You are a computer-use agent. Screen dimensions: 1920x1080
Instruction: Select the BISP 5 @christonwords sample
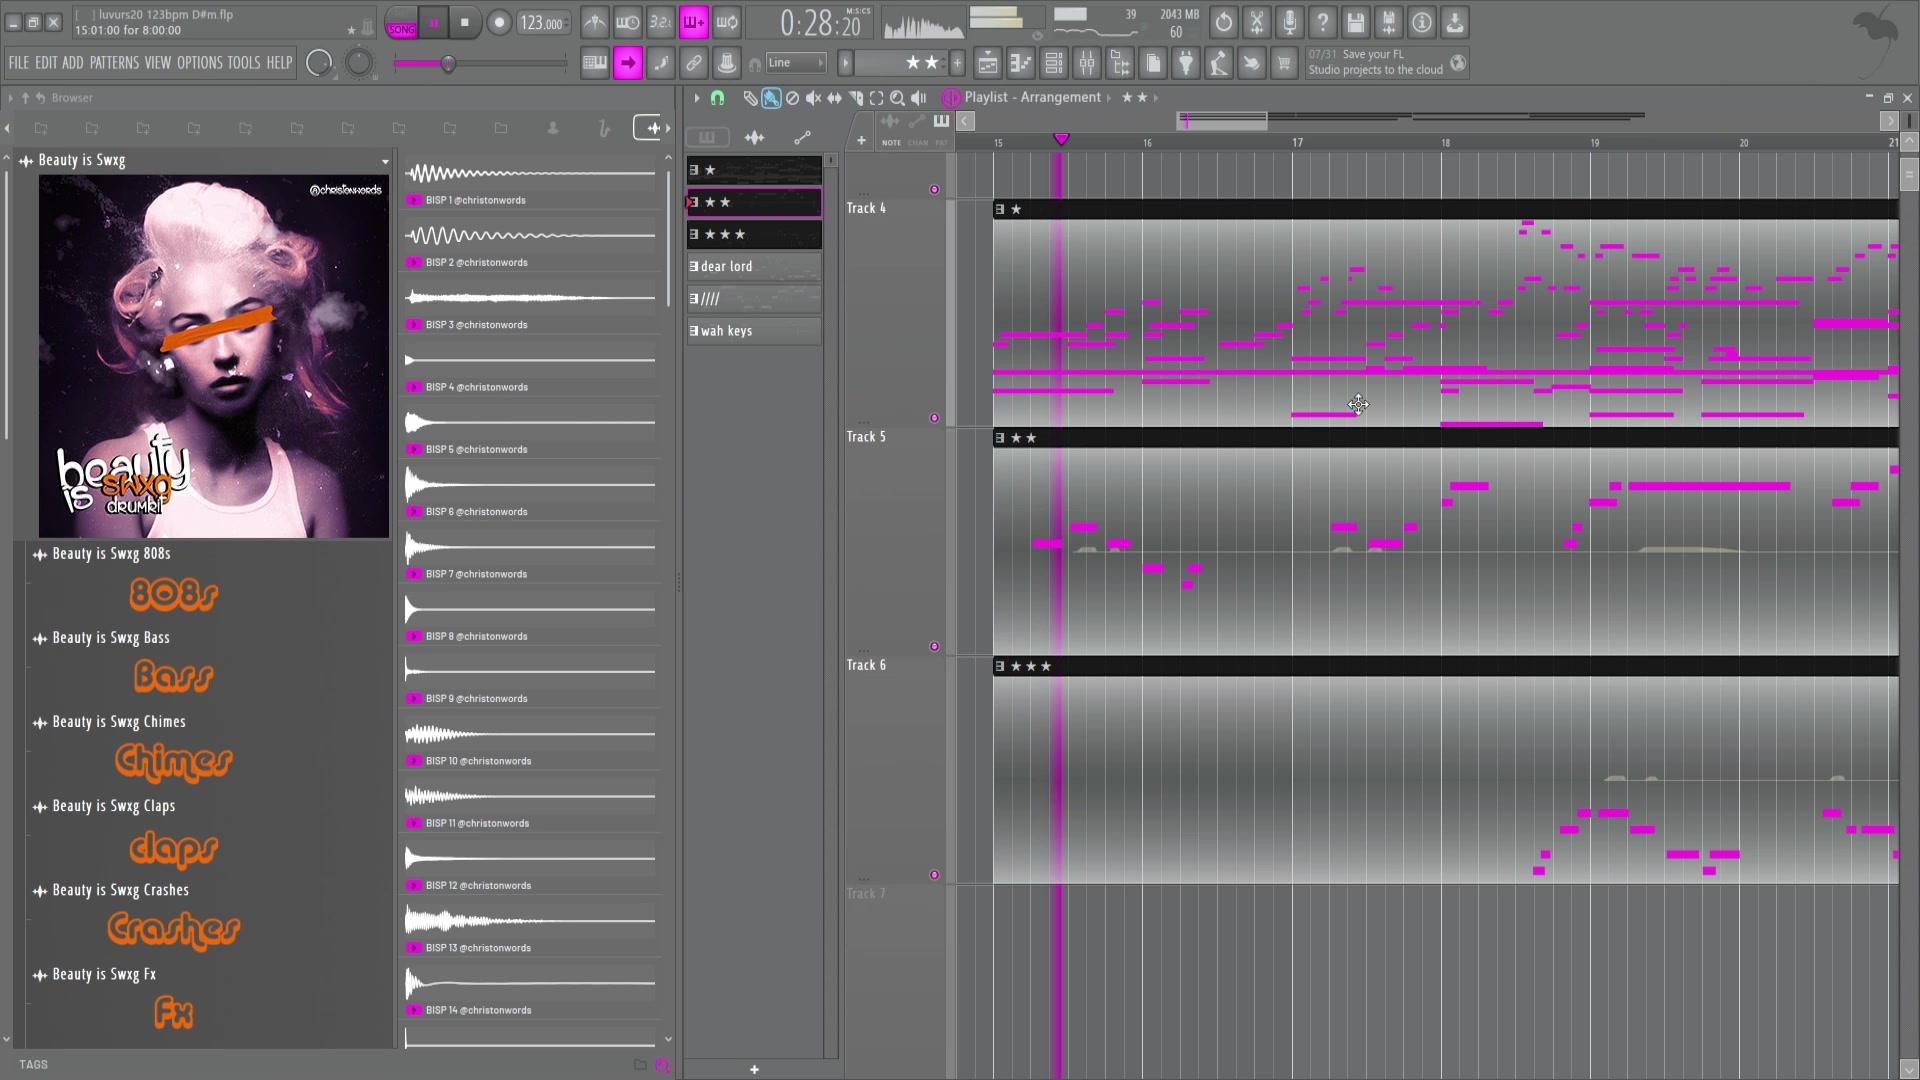tap(530, 432)
